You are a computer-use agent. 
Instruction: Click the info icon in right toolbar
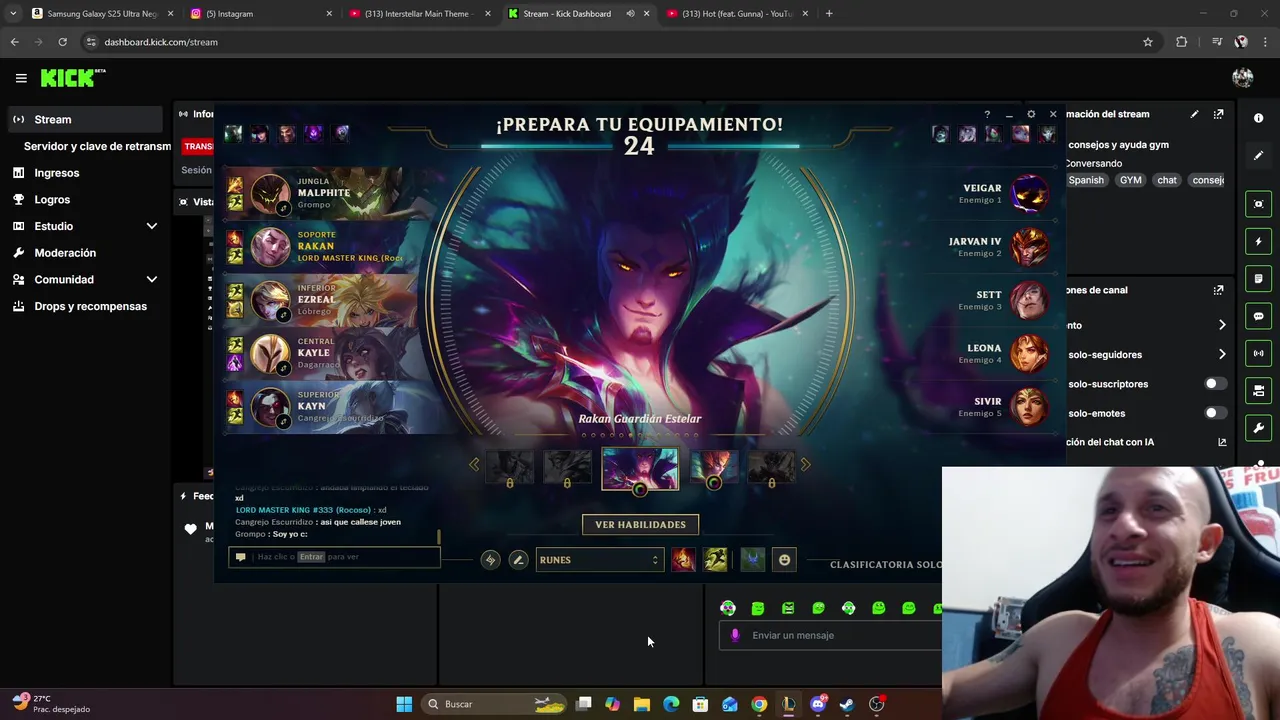point(1258,118)
